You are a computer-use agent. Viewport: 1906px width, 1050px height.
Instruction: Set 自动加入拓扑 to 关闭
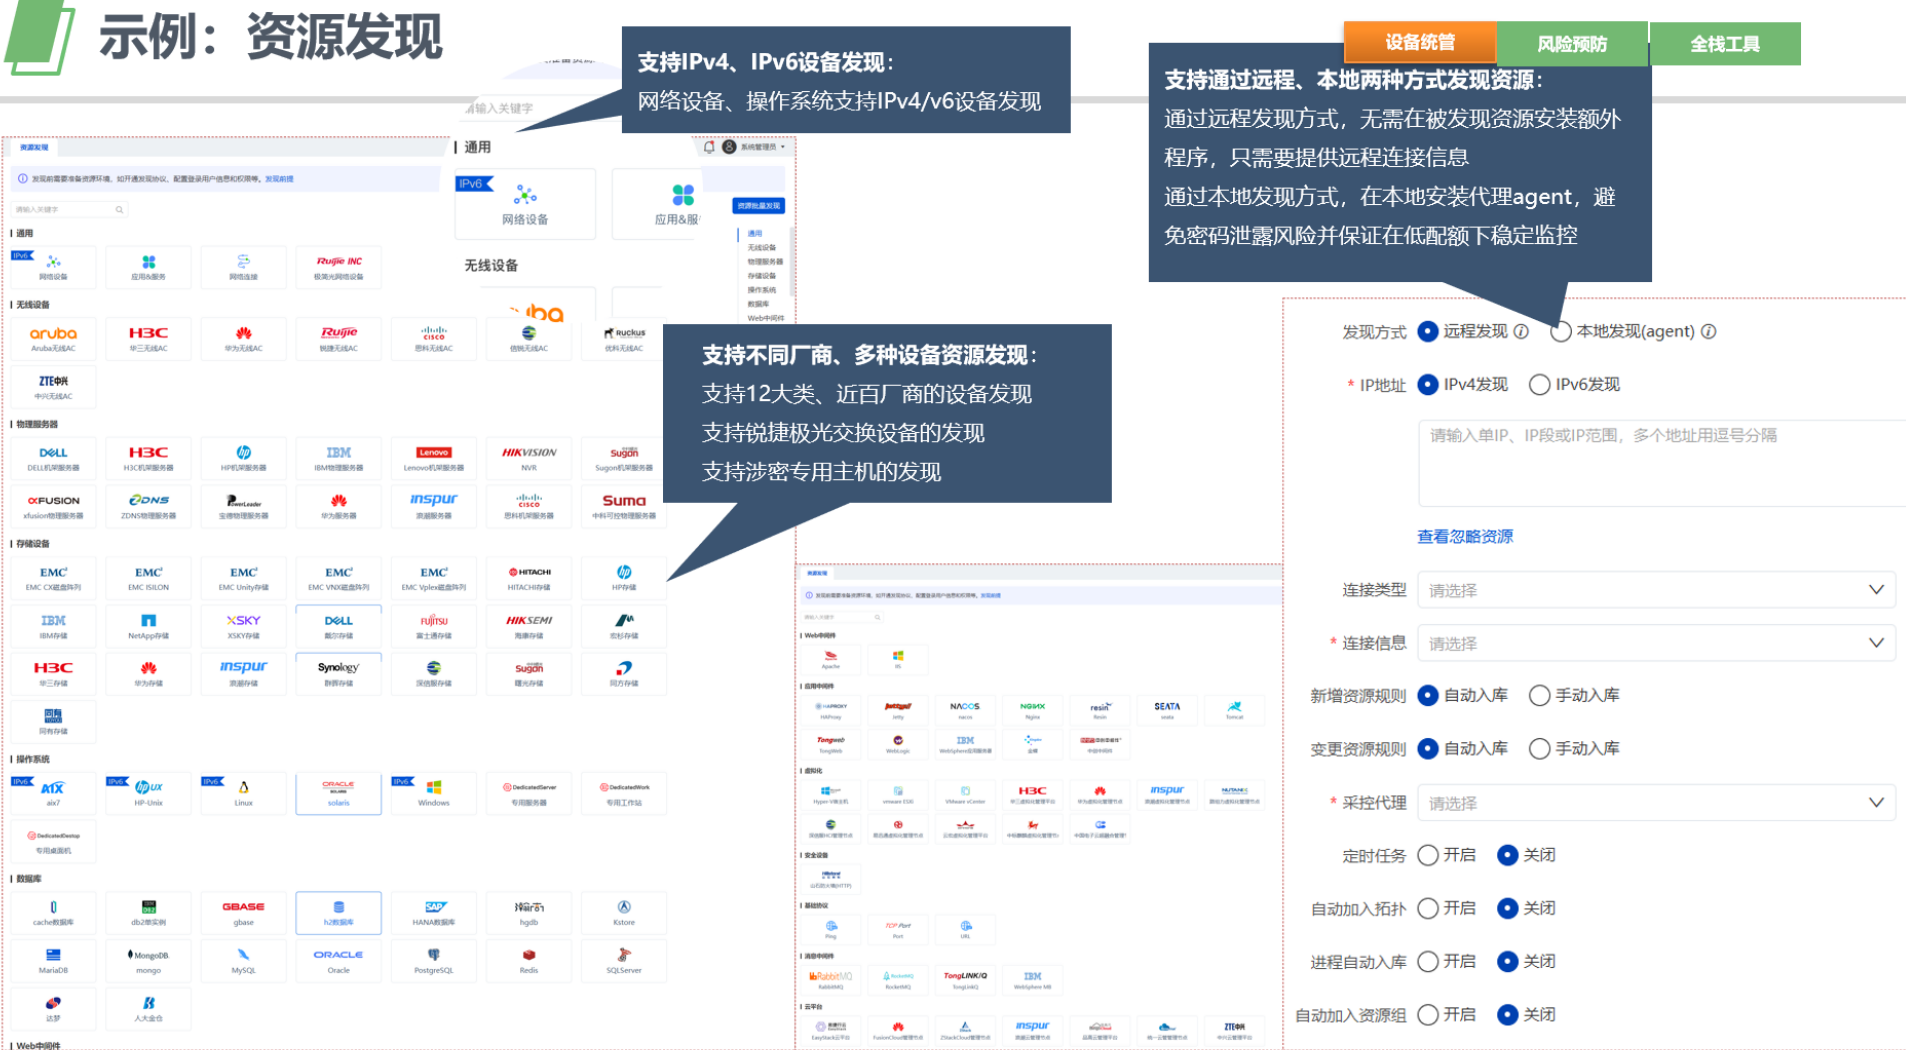[x=1508, y=908]
